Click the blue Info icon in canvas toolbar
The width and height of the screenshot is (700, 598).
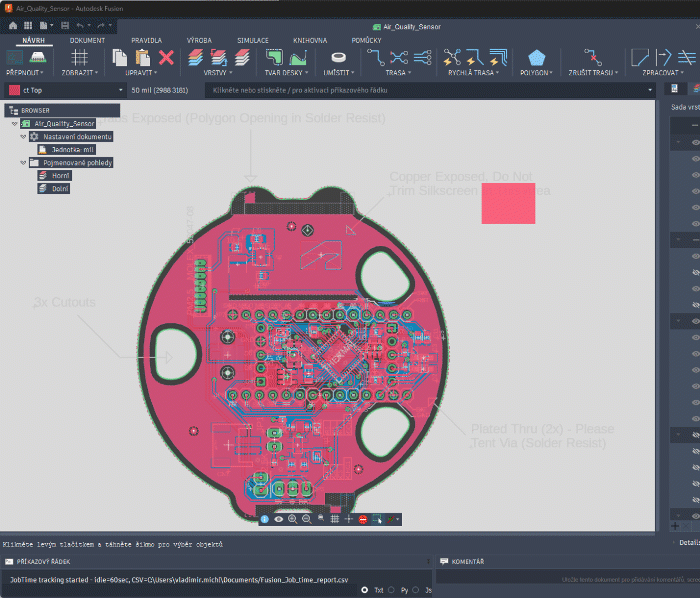pyautogui.click(x=265, y=519)
